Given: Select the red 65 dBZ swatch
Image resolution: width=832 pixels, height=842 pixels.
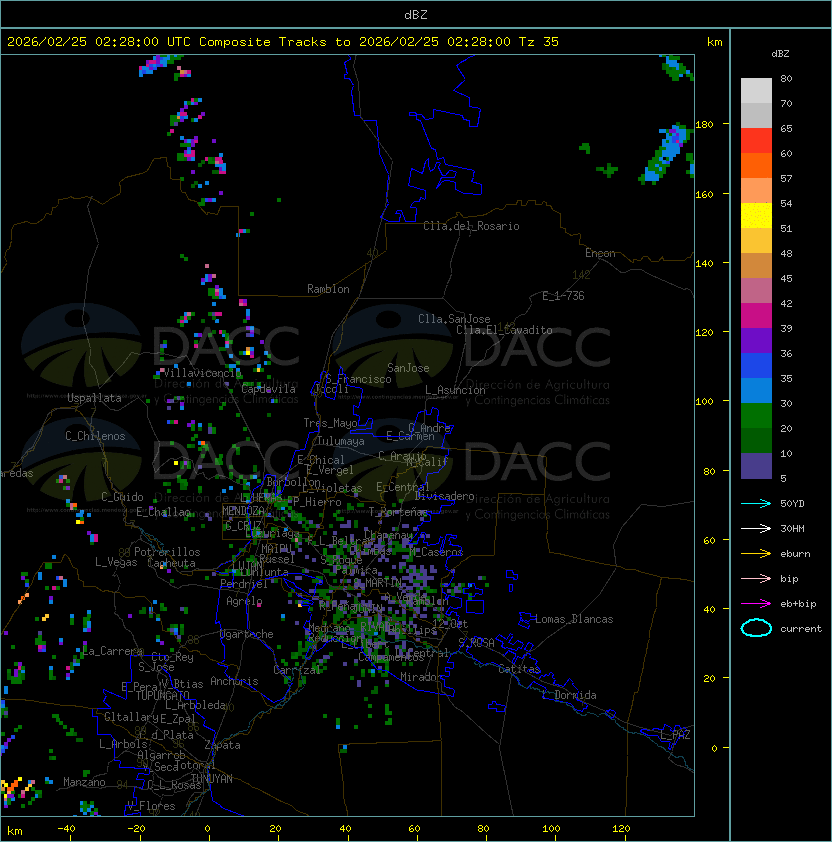Looking at the screenshot, I should point(756,141).
